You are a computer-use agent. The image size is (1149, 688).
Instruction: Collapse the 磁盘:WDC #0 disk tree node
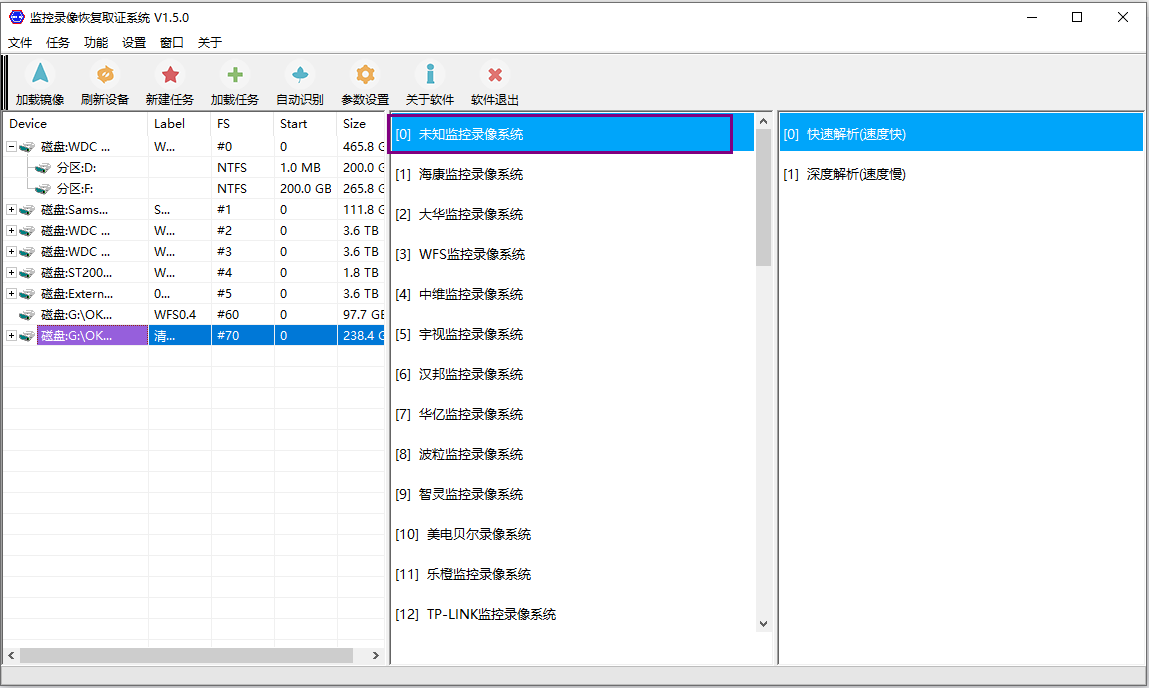11,147
